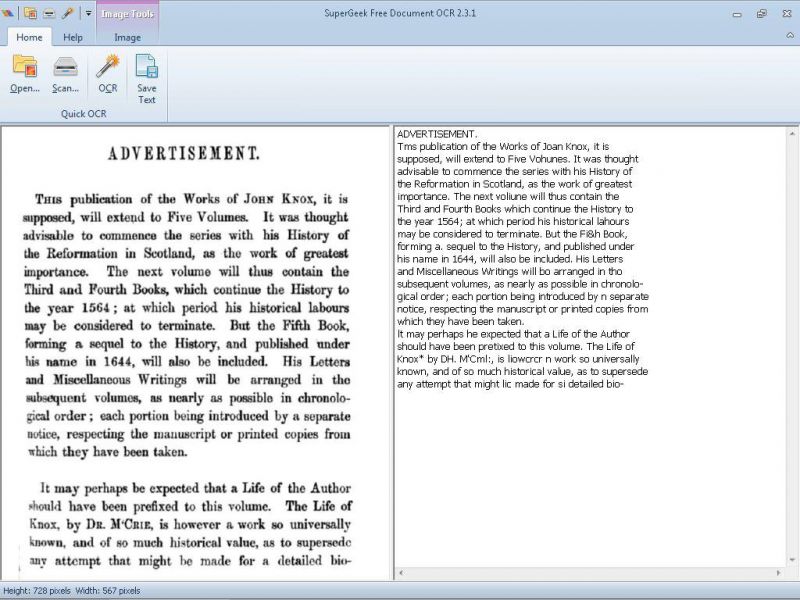Open the application logo menu at top-left
This screenshot has width=800, height=600.
point(7,13)
